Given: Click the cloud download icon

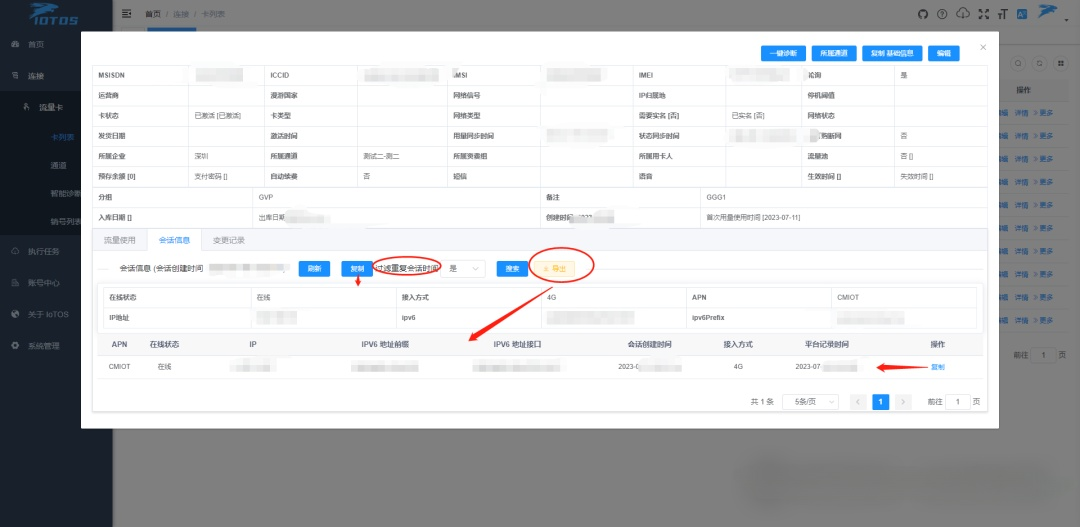Looking at the screenshot, I should [x=964, y=14].
